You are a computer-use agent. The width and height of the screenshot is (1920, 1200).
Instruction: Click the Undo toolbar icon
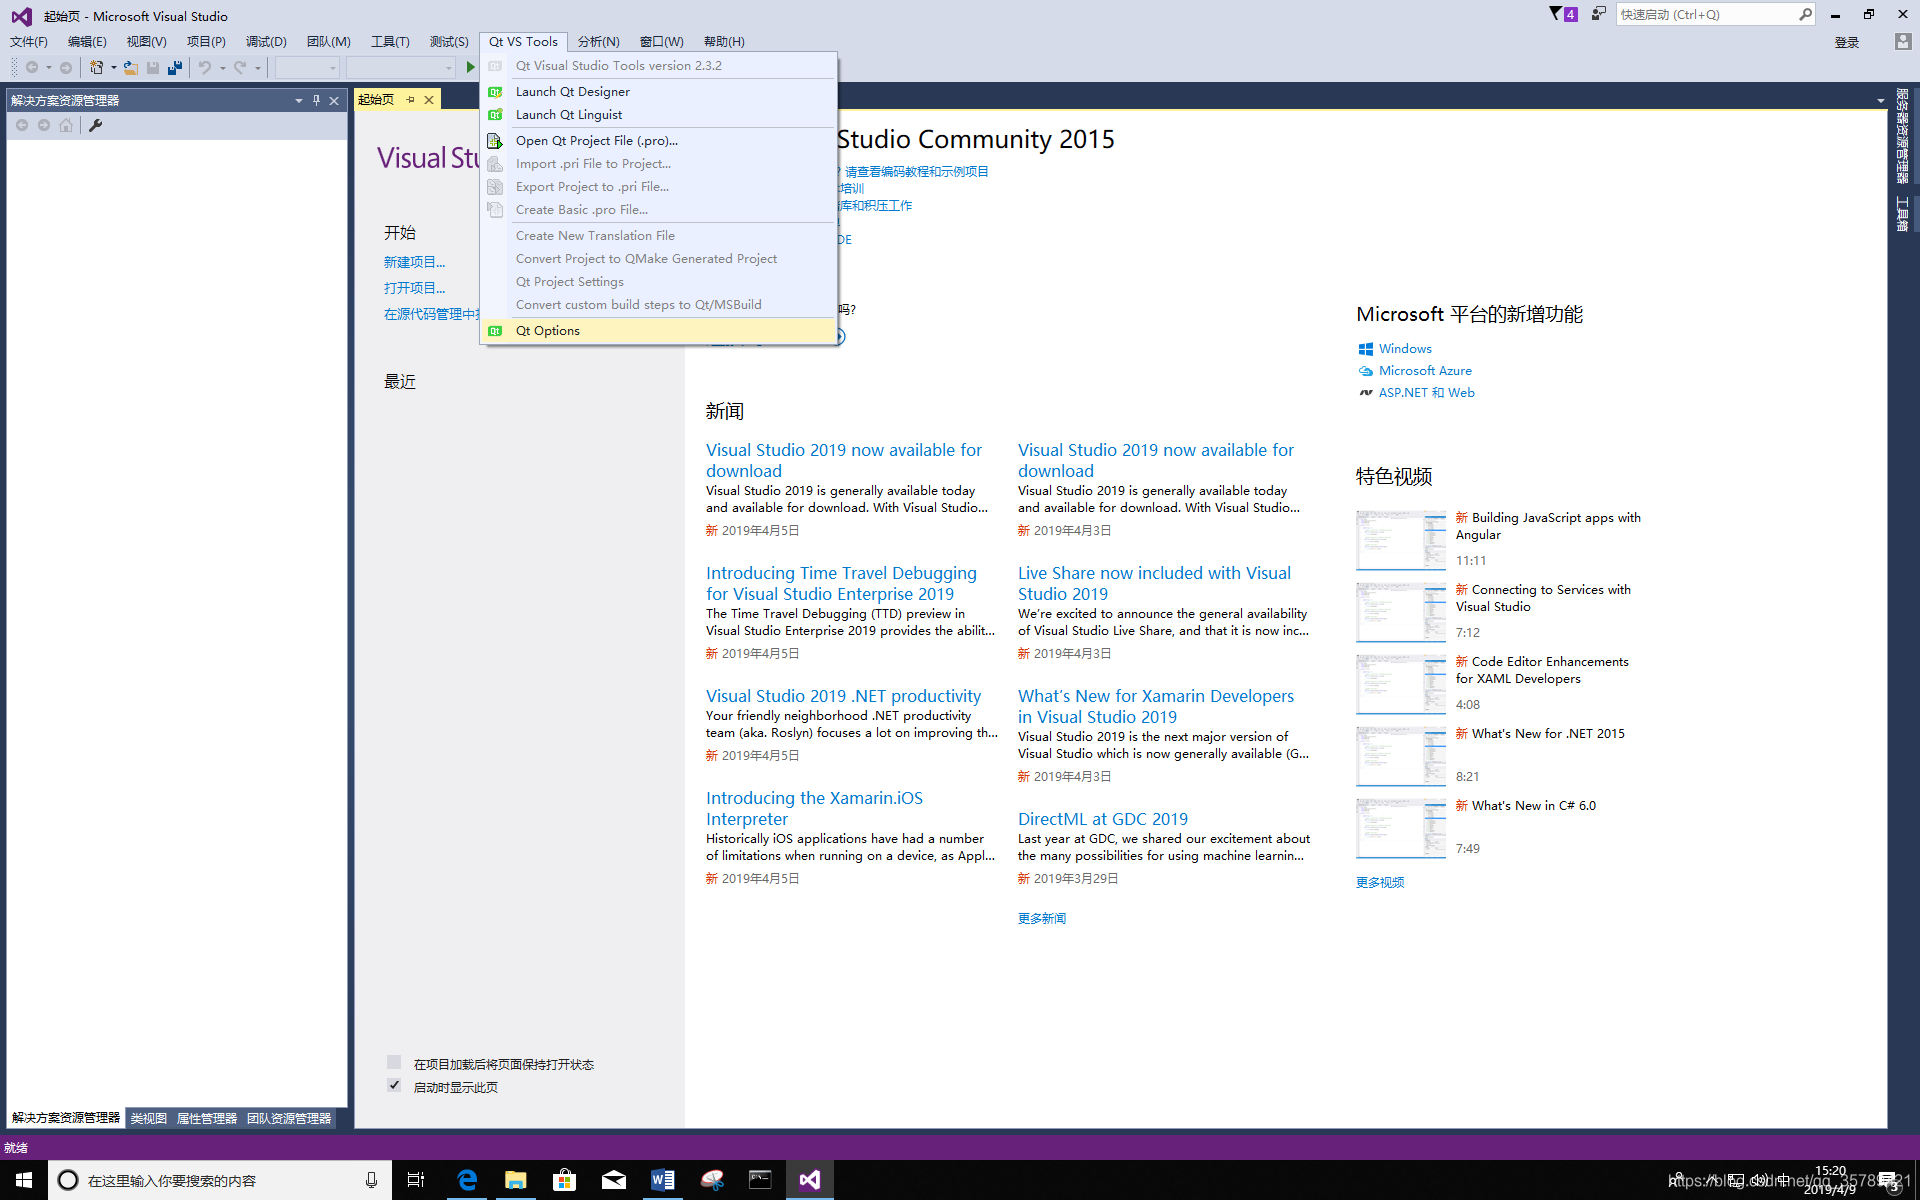coord(204,67)
